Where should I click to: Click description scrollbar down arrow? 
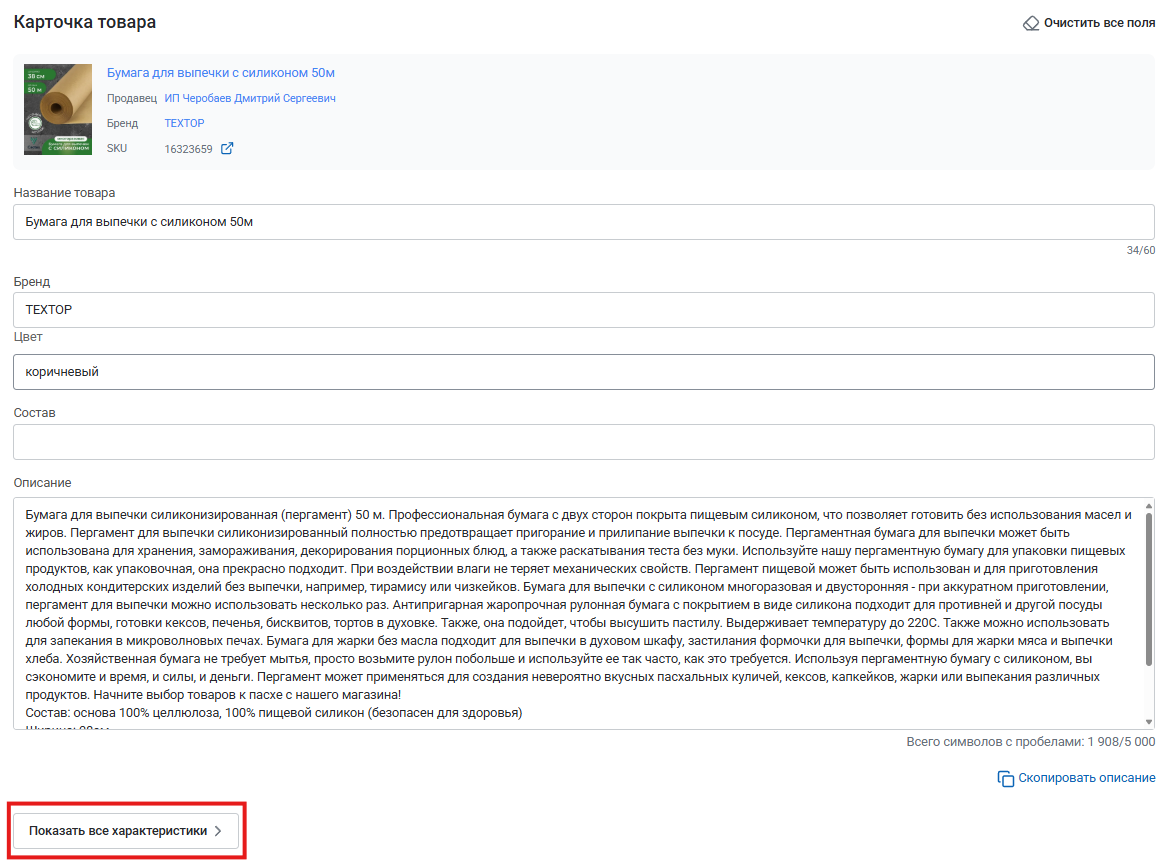click(x=1148, y=722)
